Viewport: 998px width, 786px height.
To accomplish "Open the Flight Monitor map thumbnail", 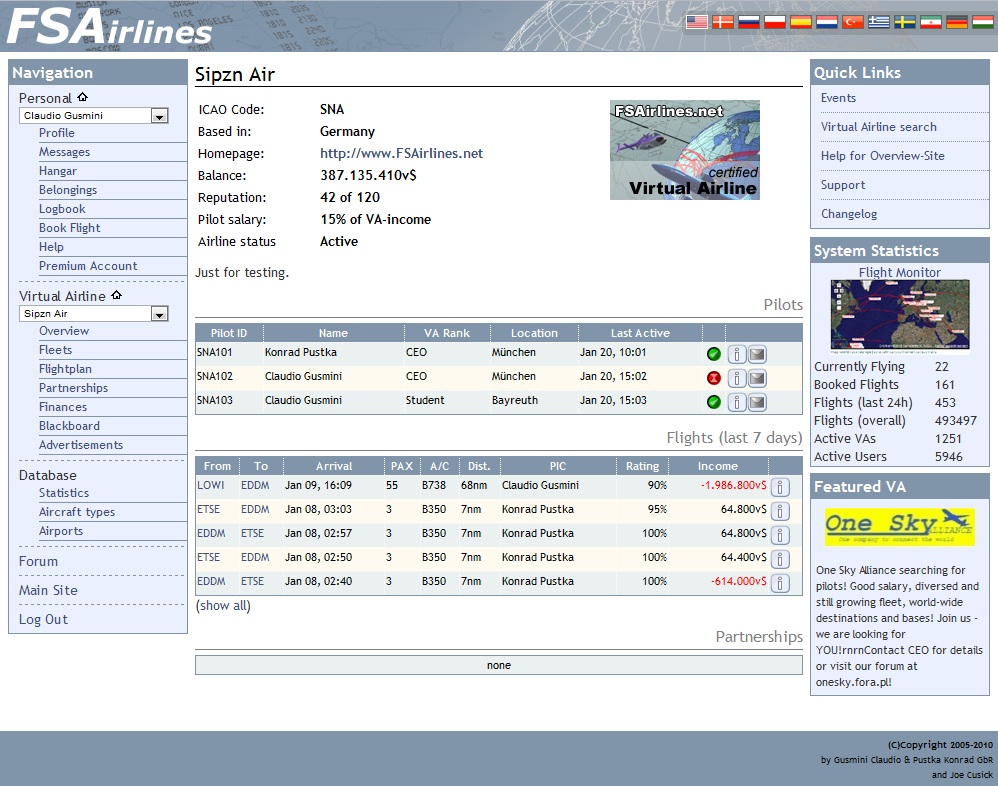I will click(x=899, y=316).
